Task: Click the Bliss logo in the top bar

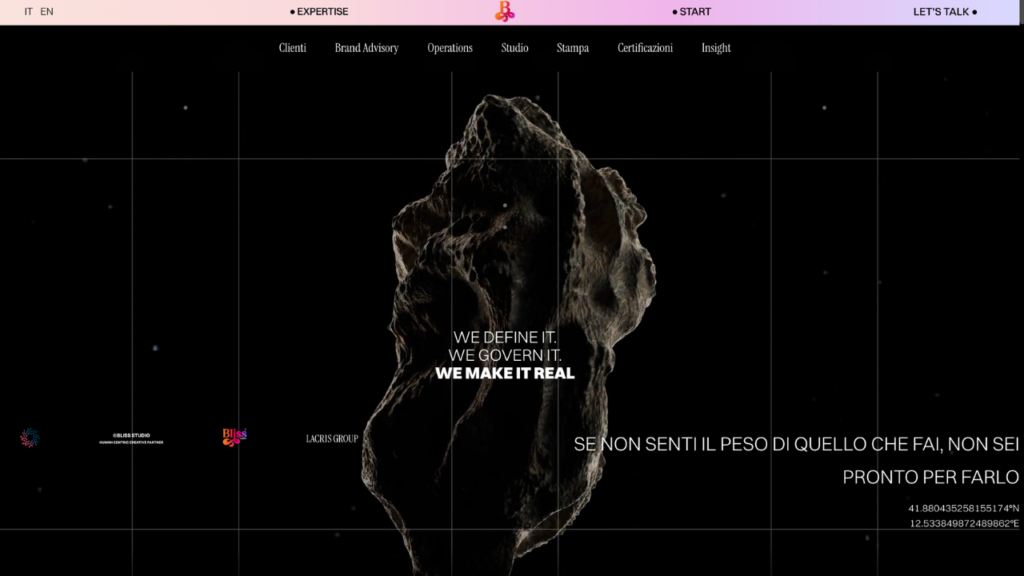Action: point(504,11)
